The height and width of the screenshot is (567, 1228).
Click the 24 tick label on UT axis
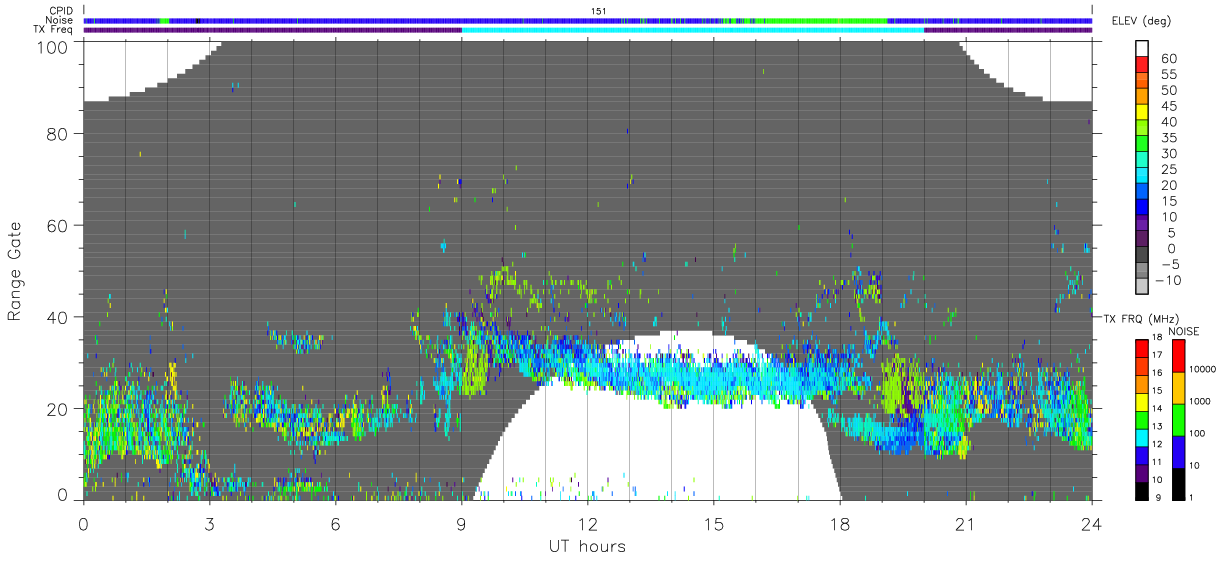pyautogui.click(x=1092, y=523)
